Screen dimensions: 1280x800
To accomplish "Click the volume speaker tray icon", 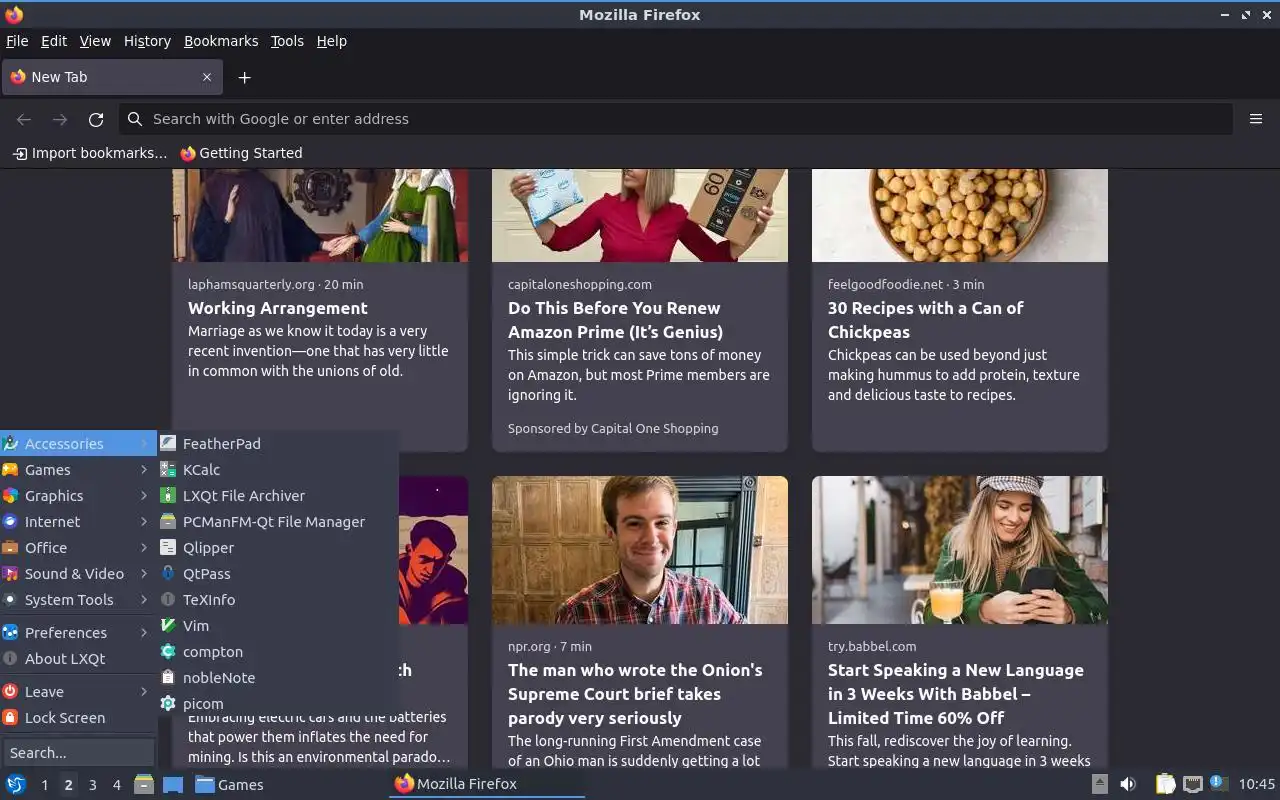I will coord(1127,784).
